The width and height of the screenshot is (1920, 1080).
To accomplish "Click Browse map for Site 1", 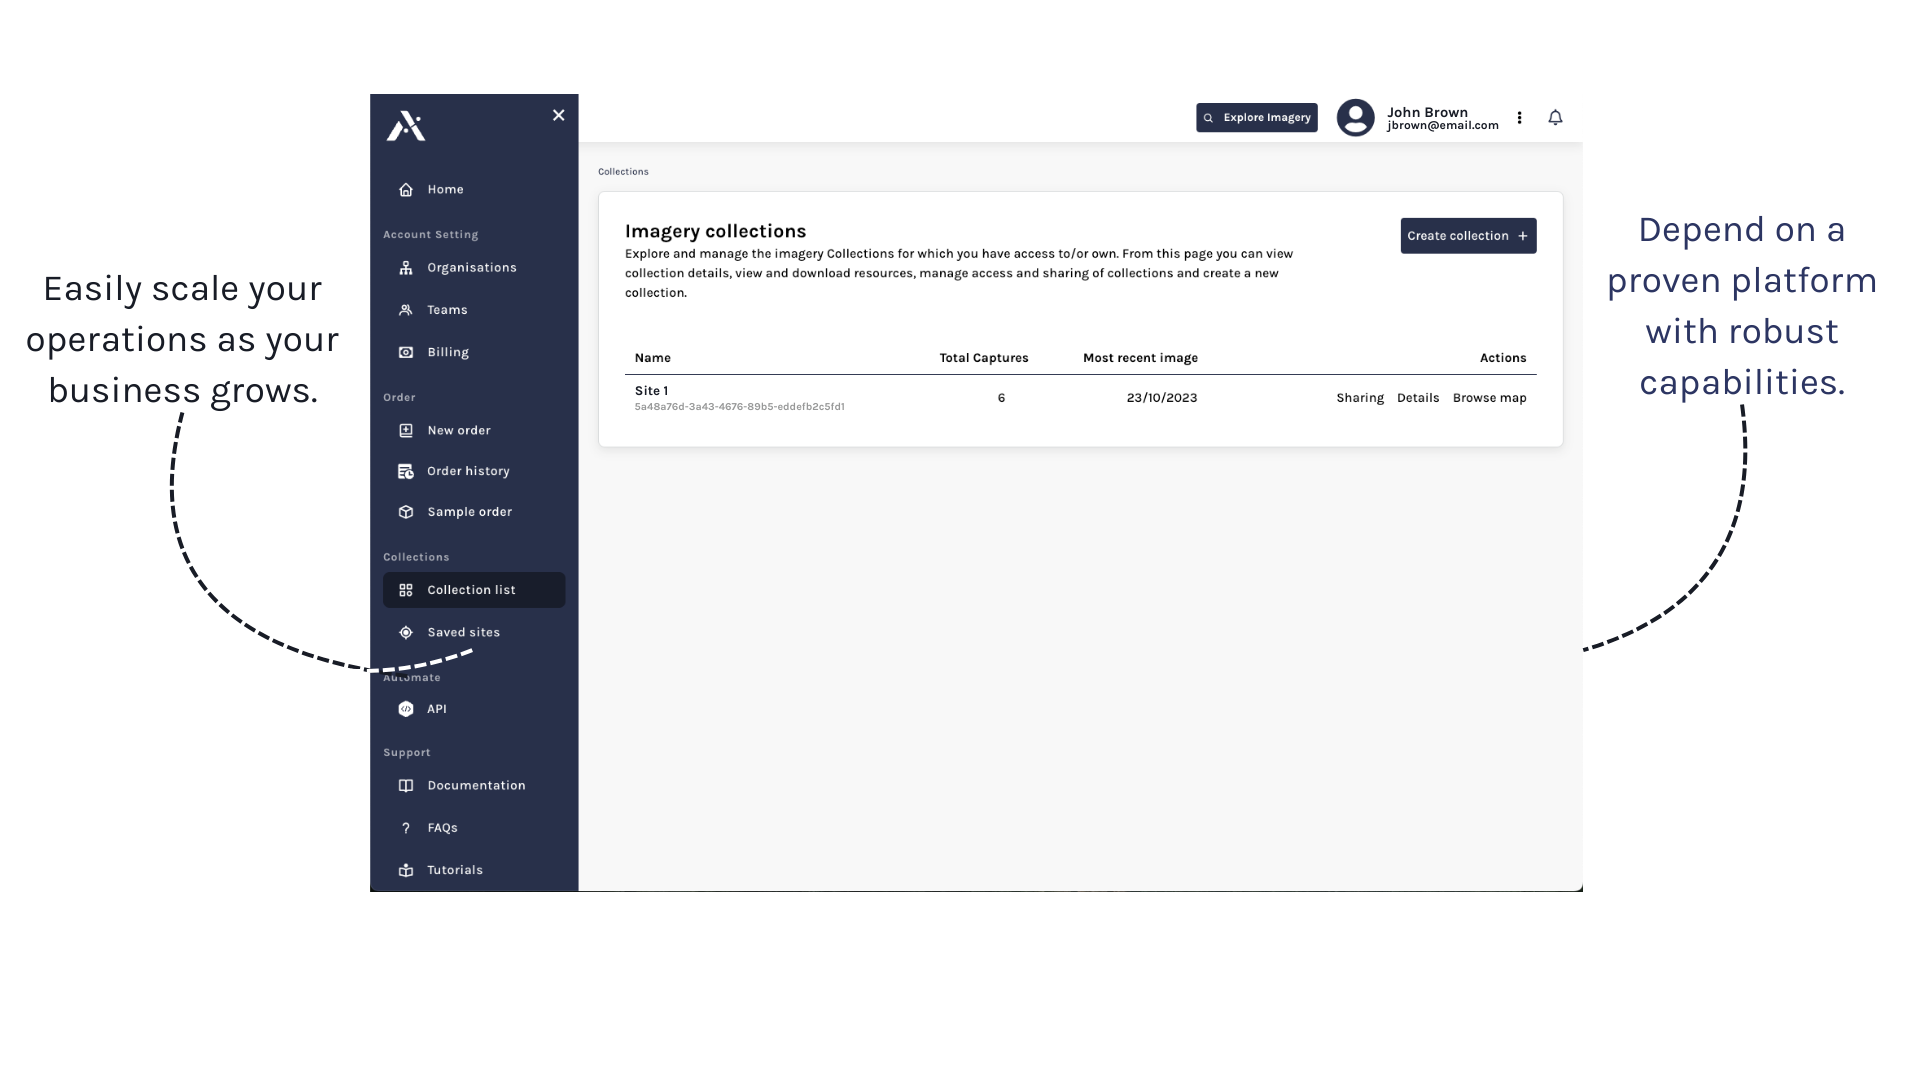I will pyautogui.click(x=1489, y=398).
